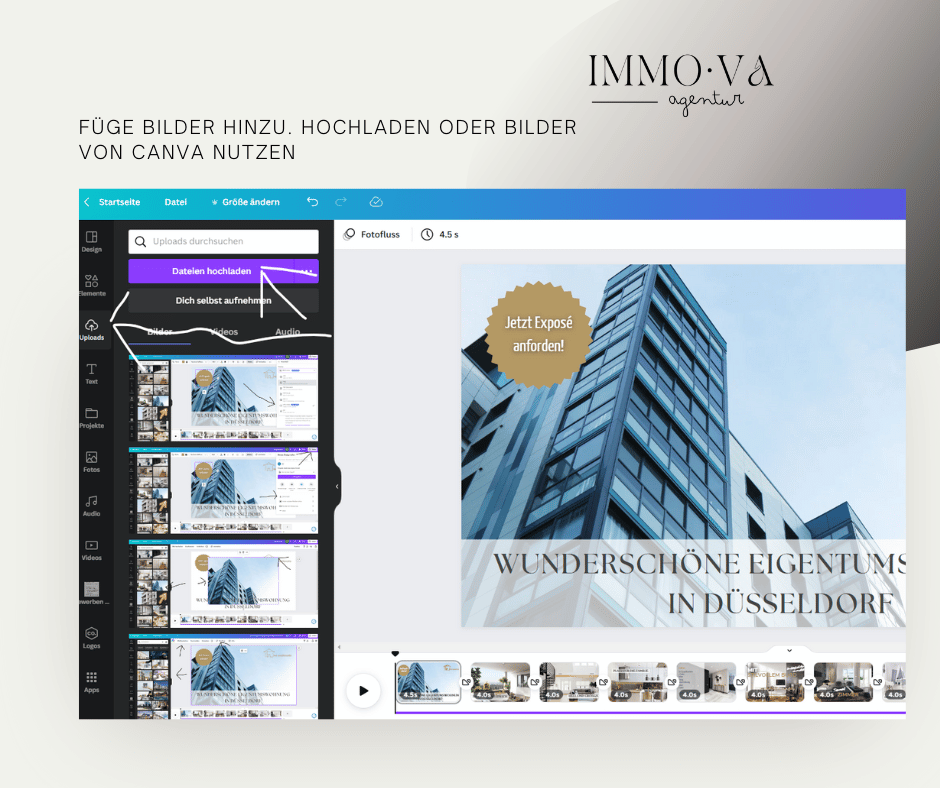Open the 4.5 s duration setting
Image resolution: width=940 pixels, height=788 pixels.
pyautogui.click(x=440, y=234)
